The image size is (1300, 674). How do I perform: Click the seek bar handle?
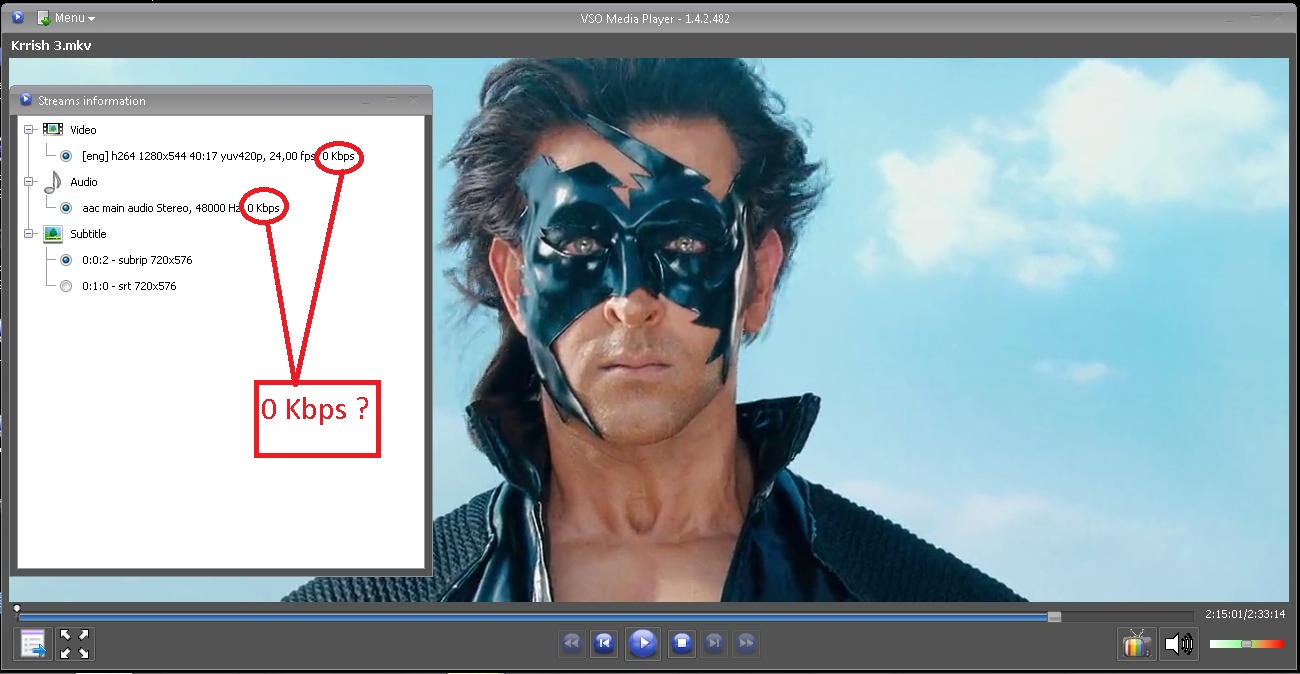tap(1054, 616)
